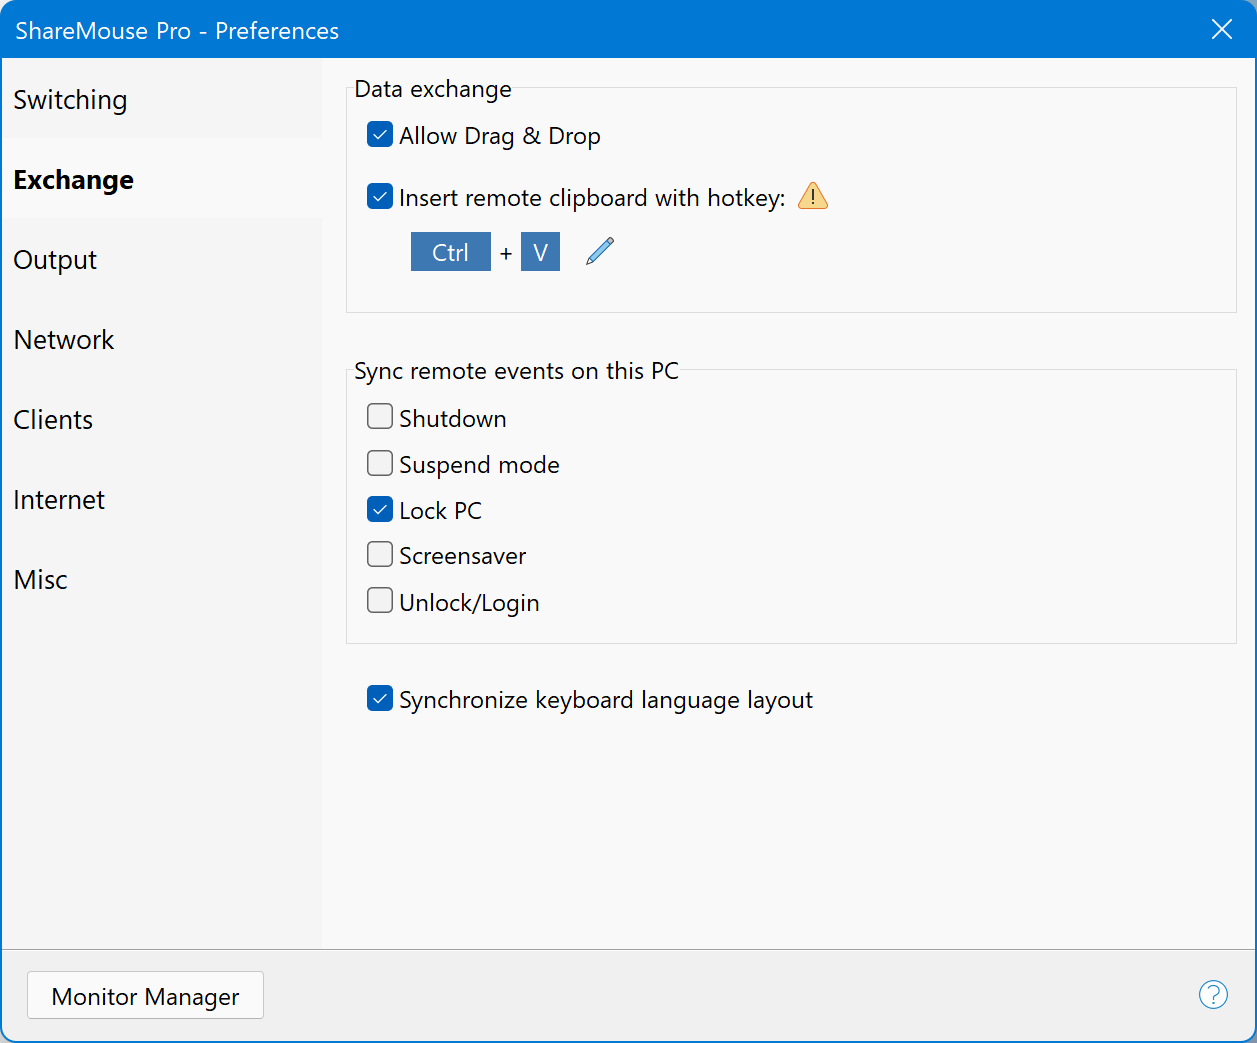This screenshot has height=1043, width=1257.
Task: Click the 'Data exchange' group title
Action: coord(433,89)
